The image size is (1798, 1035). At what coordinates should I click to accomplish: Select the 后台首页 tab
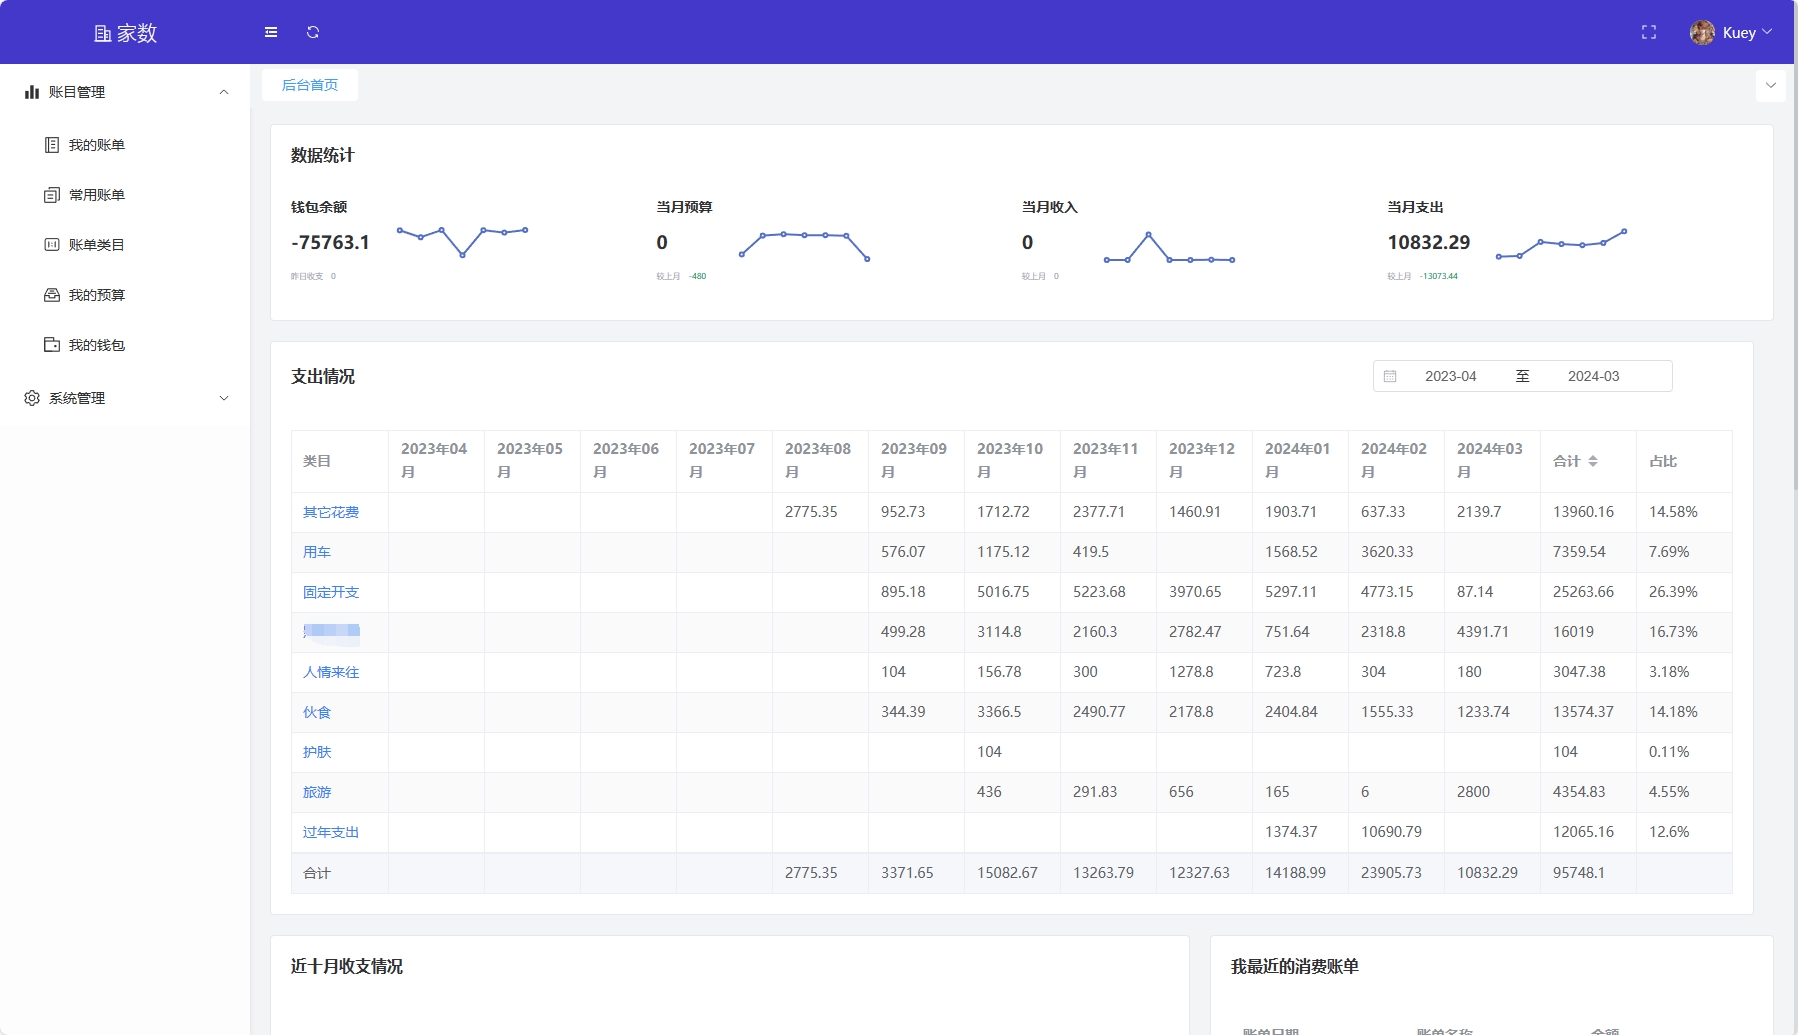pyautogui.click(x=310, y=85)
